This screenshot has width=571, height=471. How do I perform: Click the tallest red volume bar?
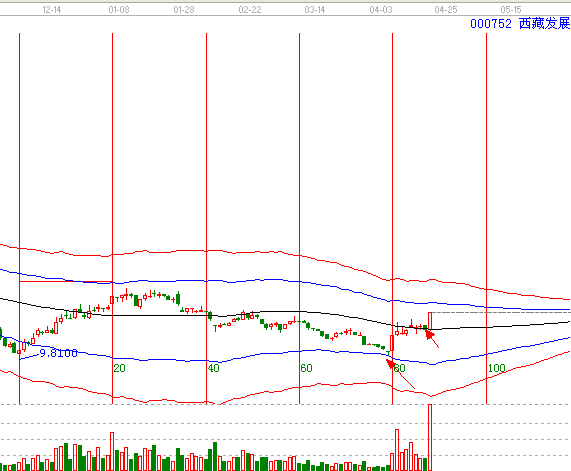tap(430, 437)
